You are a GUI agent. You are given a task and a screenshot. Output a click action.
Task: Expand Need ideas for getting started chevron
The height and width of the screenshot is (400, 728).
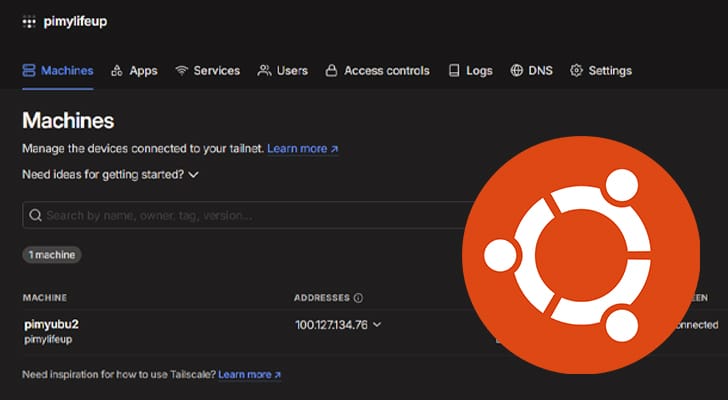(194, 175)
